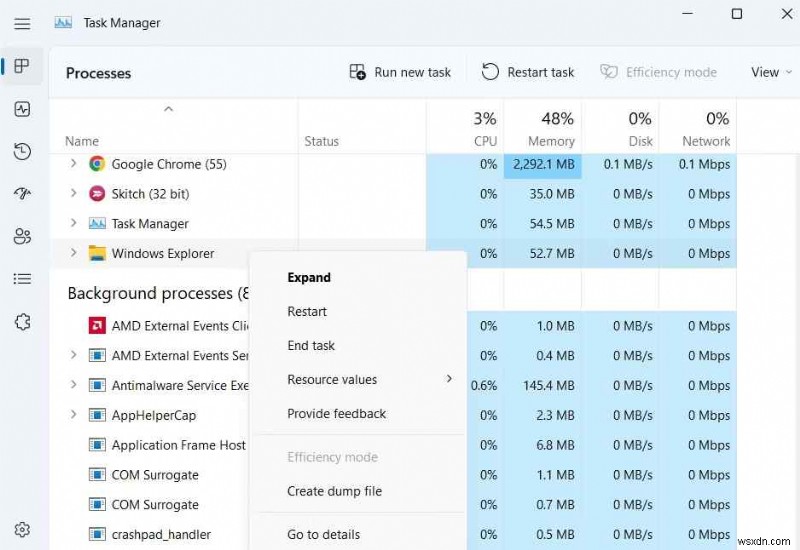Open App history in sidebar
This screenshot has width=800, height=550.
tap(22, 151)
